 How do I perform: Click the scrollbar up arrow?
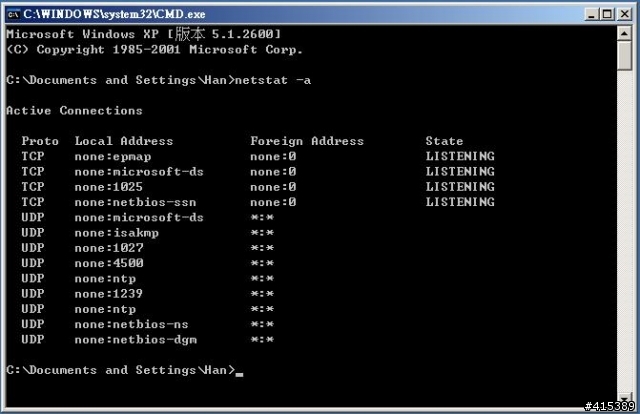(x=624, y=33)
